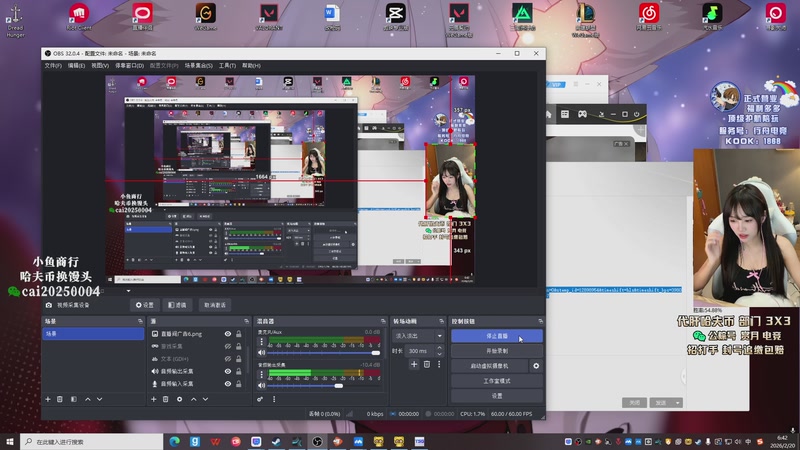
Task: Open the 文件(F) menu
Action: coord(53,66)
